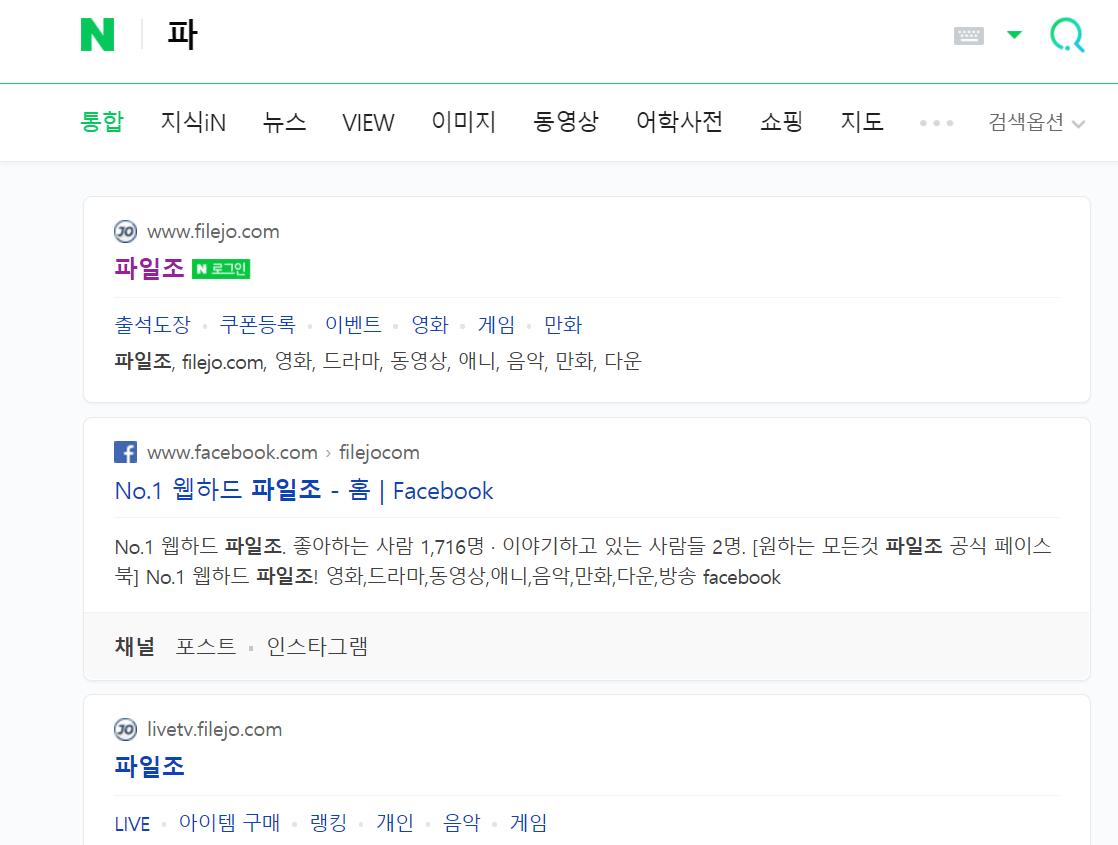Click the green Naver N logo
The image size is (1118, 845).
click(x=98, y=35)
